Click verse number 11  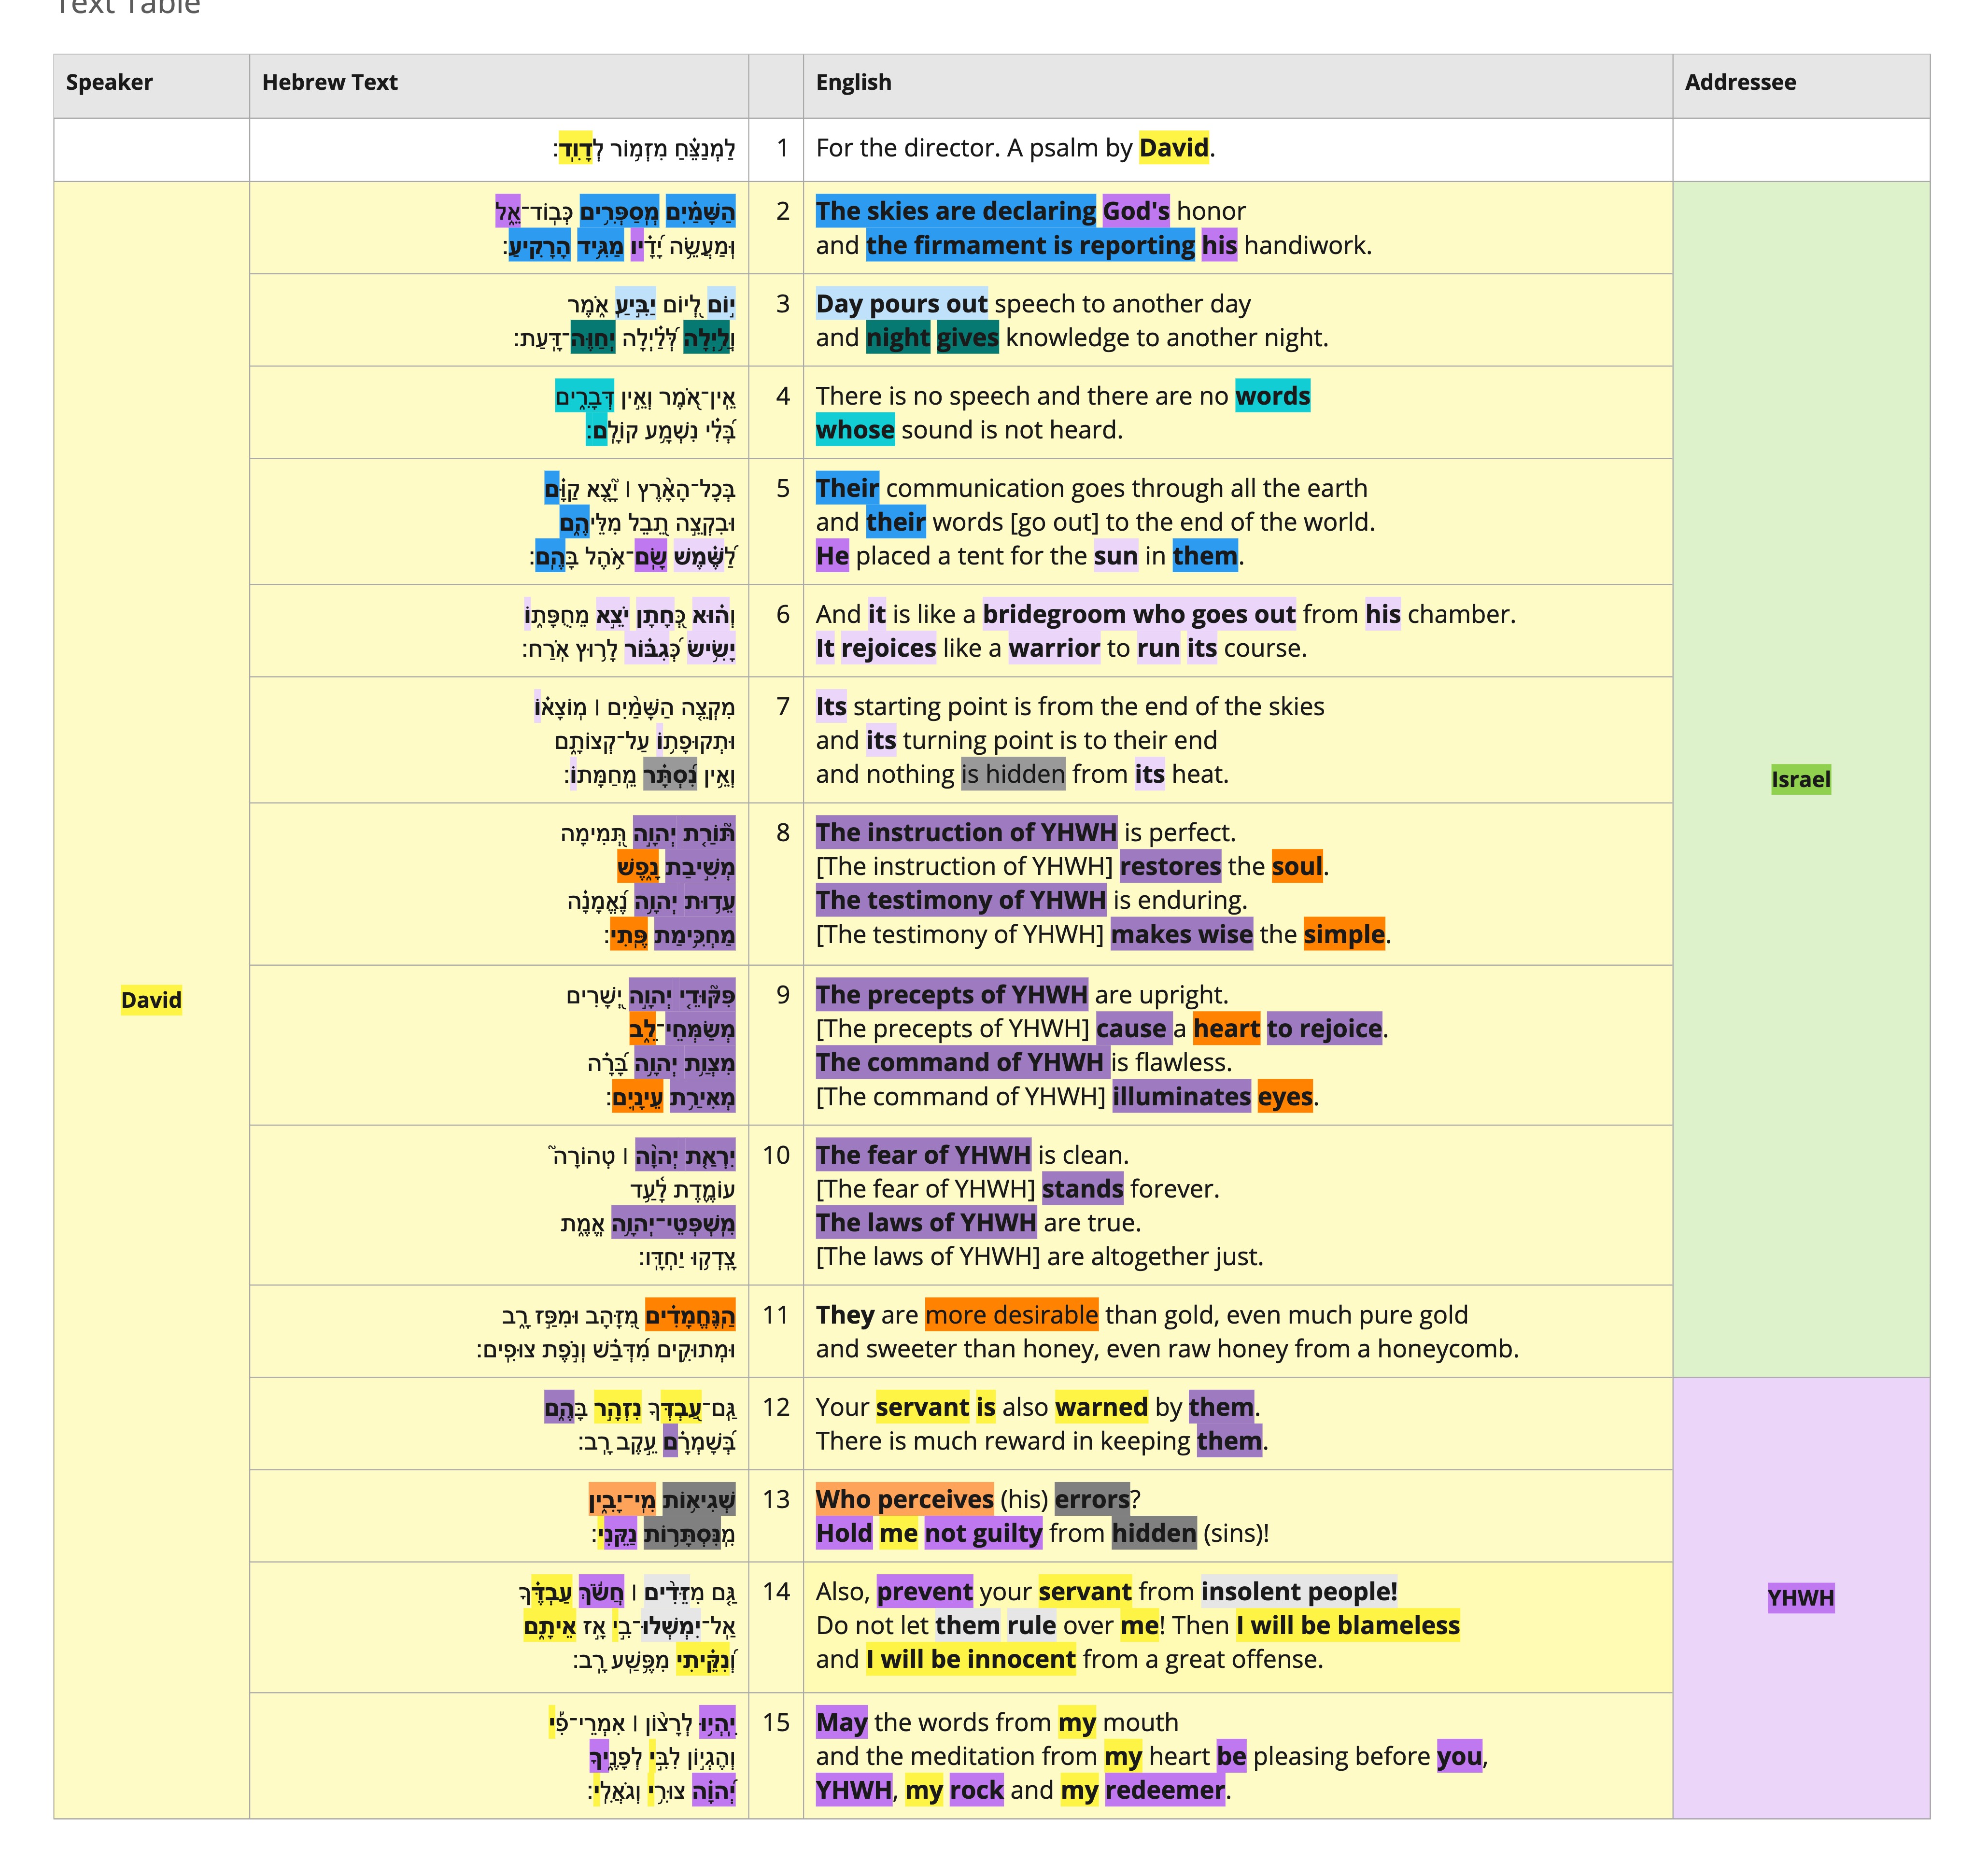[x=776, y=1315]
